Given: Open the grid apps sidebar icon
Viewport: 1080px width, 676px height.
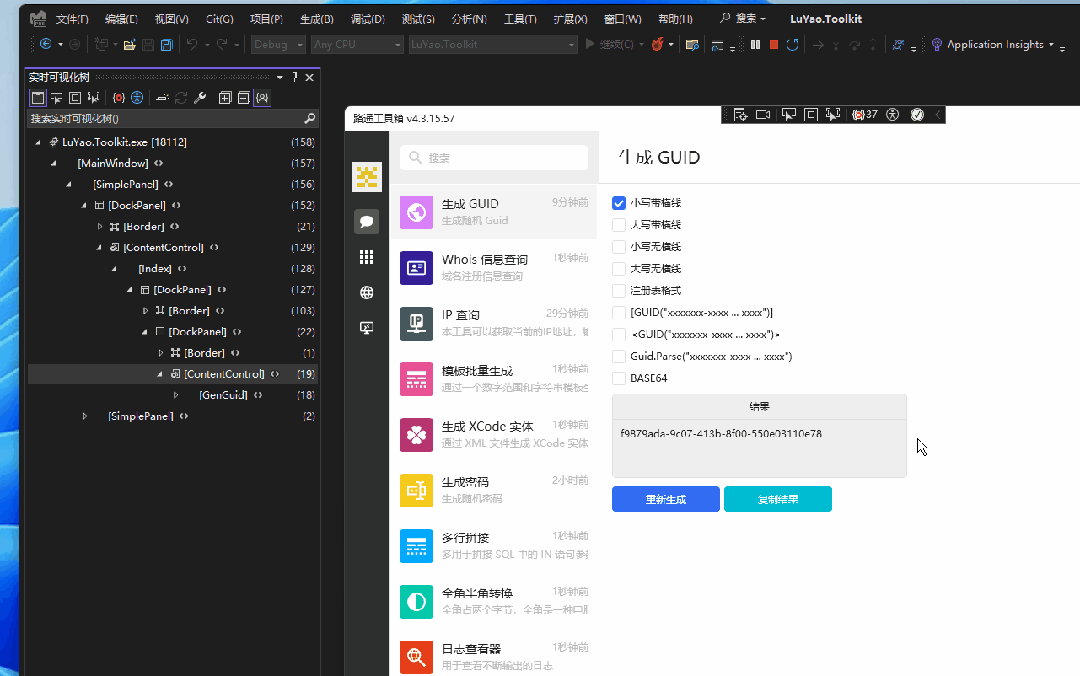Looking at the screenshot, I should (366, 257).
